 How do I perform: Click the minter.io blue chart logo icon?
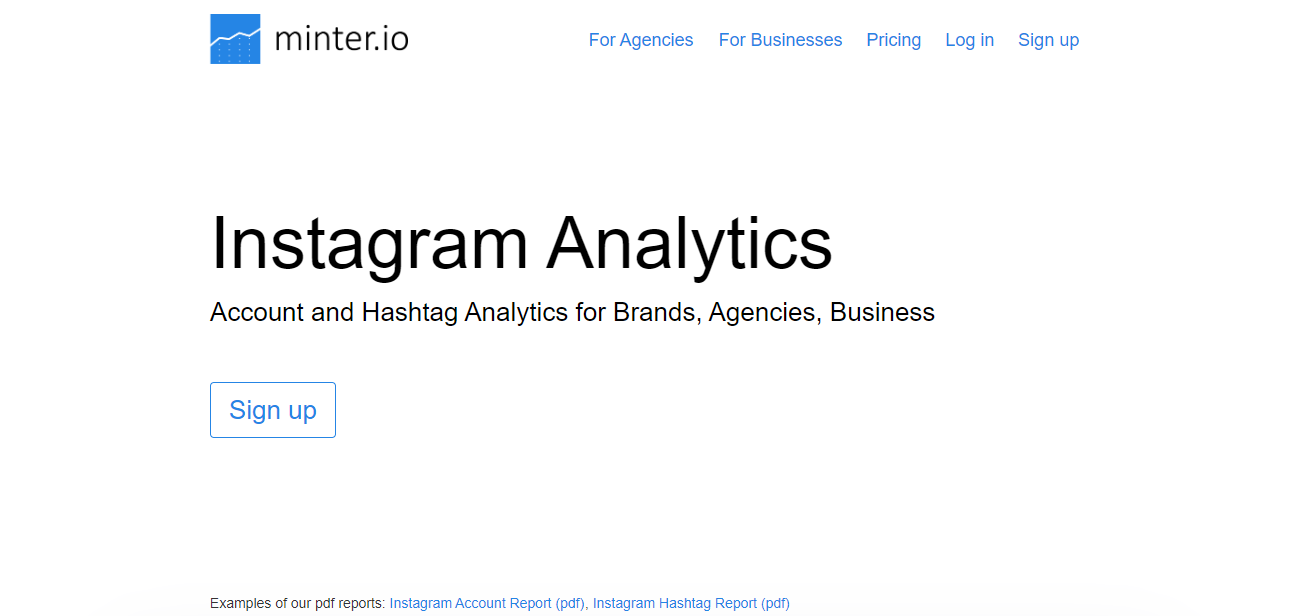(x=235, y=39)
